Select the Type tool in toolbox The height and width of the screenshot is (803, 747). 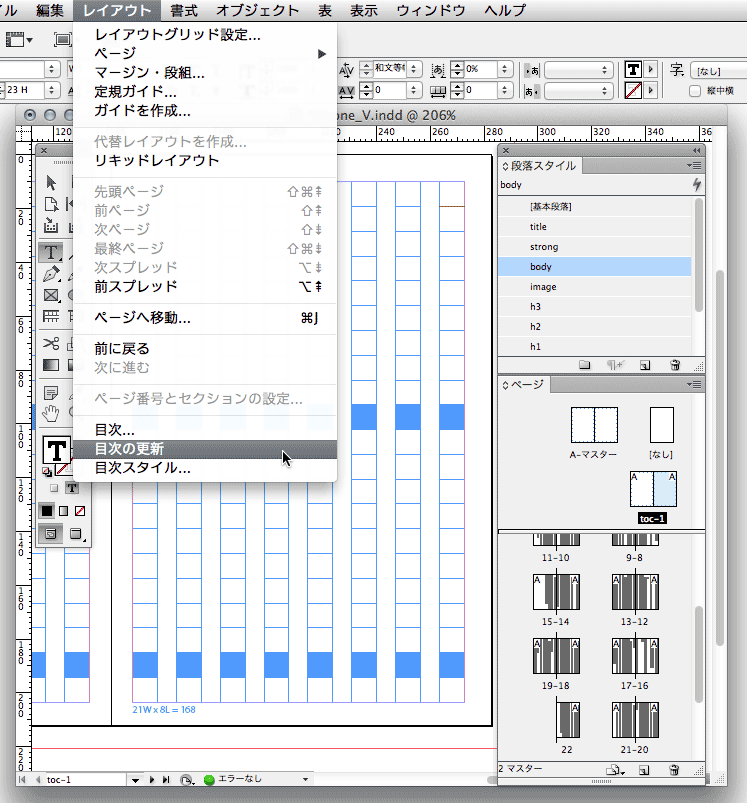tap(51, 252)
